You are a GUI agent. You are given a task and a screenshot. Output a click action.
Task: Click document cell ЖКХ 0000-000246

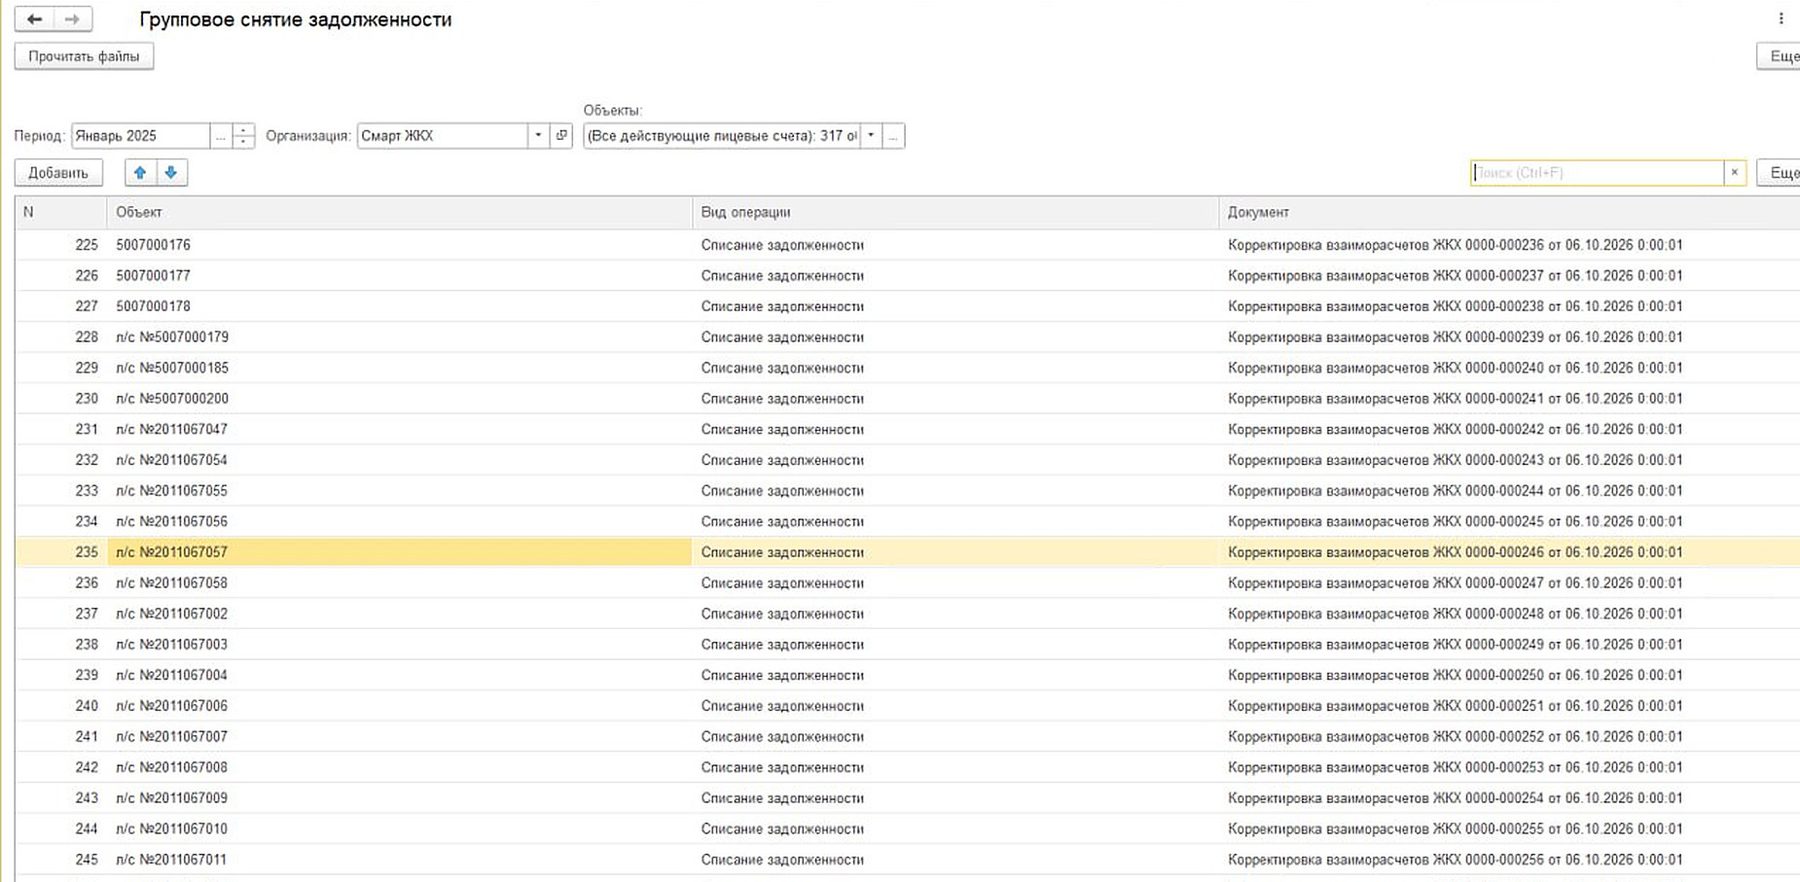pyautogui.click(x=1509, y=552)
